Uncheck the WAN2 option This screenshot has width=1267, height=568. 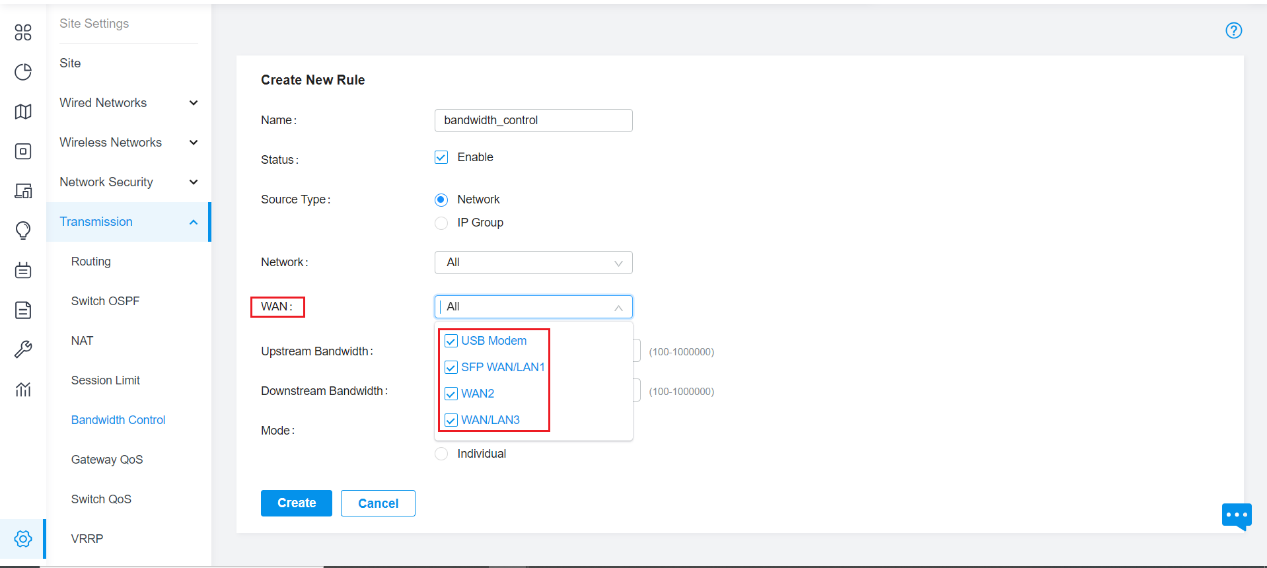coord(451,393)
